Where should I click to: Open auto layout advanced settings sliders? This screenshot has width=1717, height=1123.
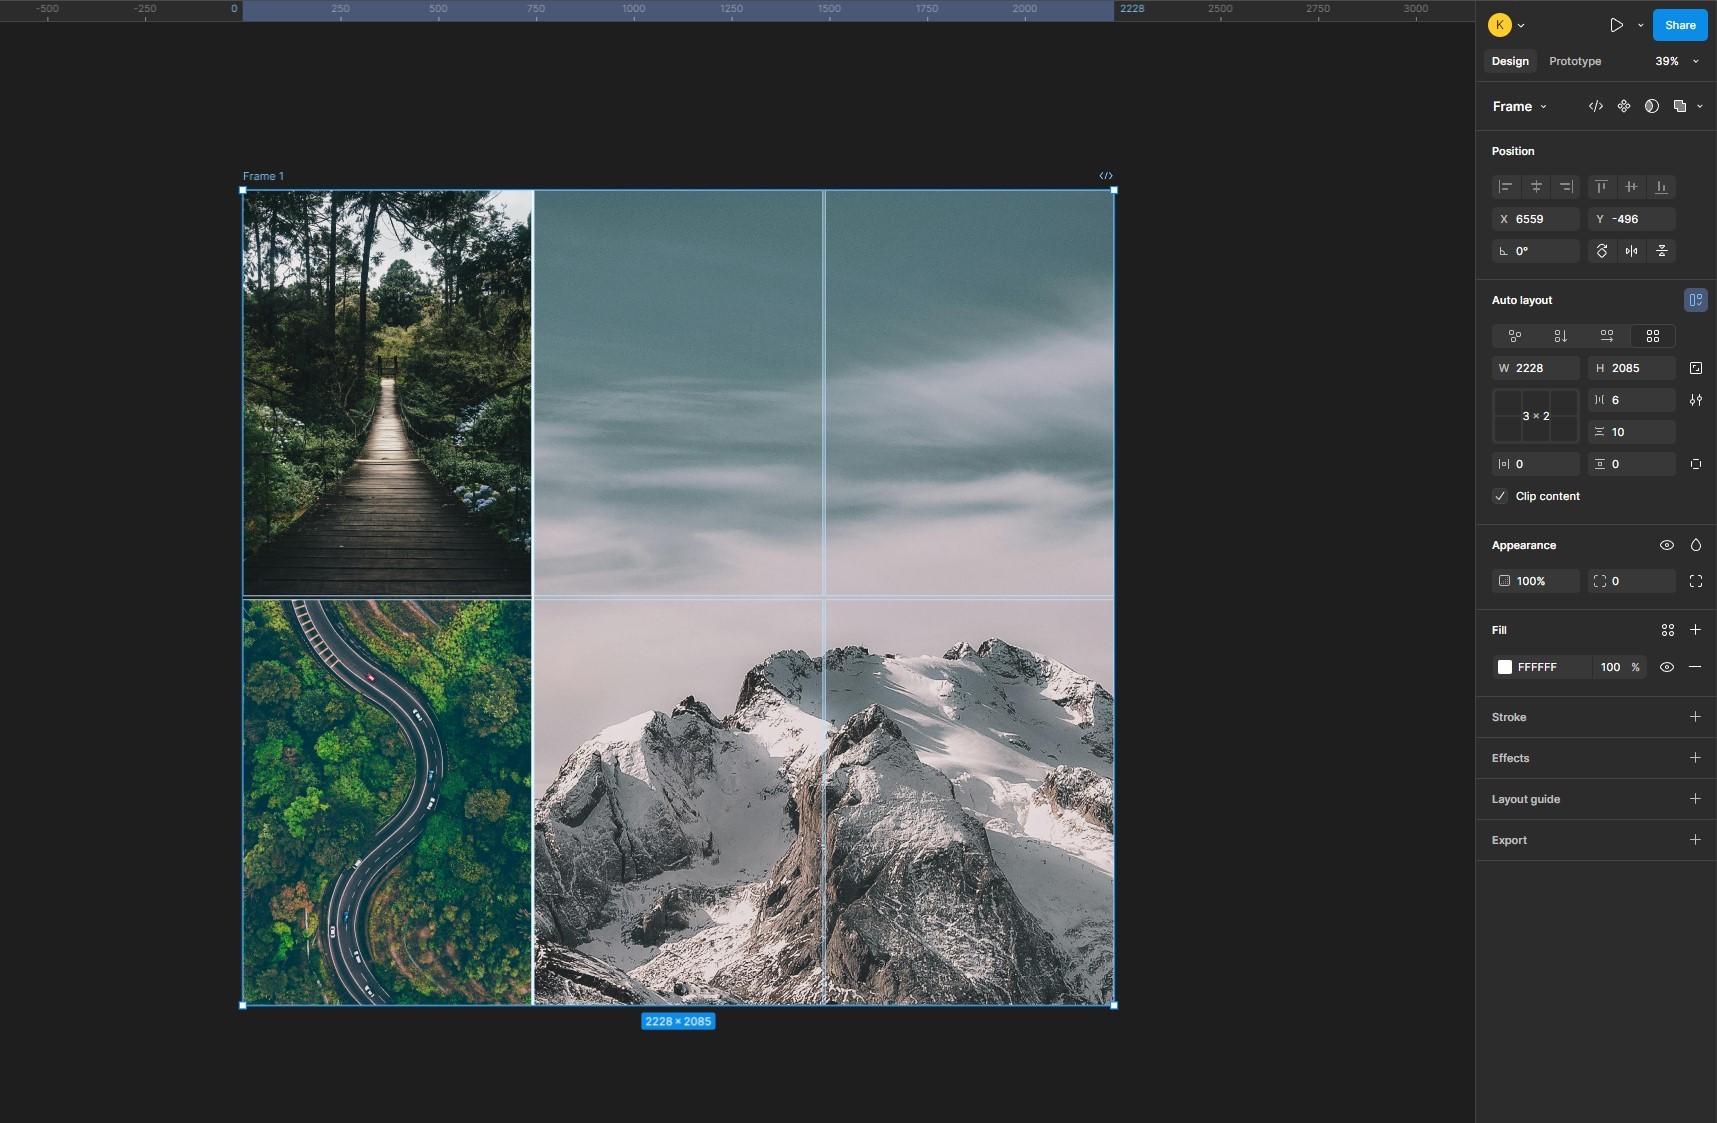[1696, 400]
